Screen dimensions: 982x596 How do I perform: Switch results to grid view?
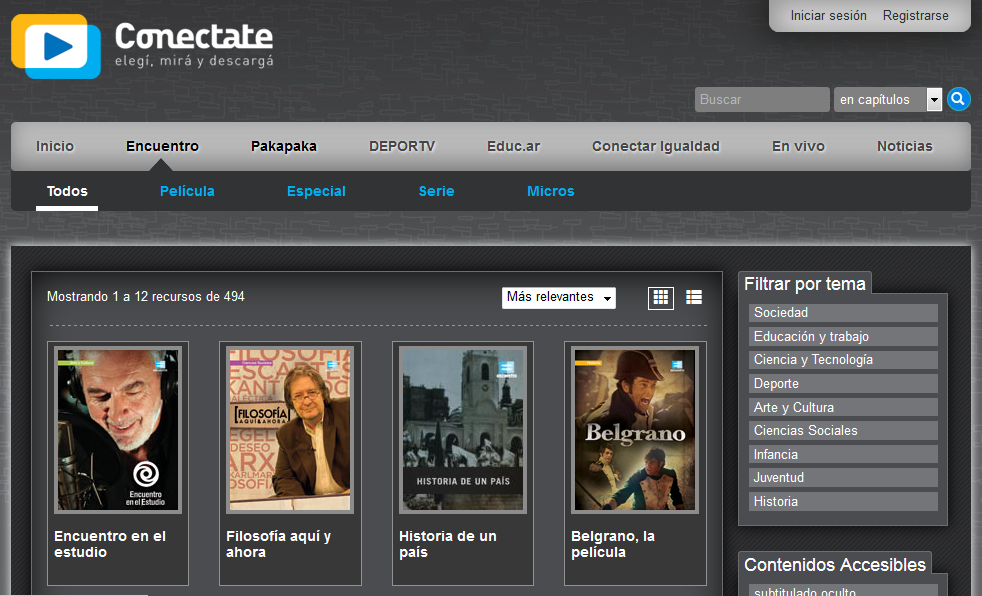660,297
